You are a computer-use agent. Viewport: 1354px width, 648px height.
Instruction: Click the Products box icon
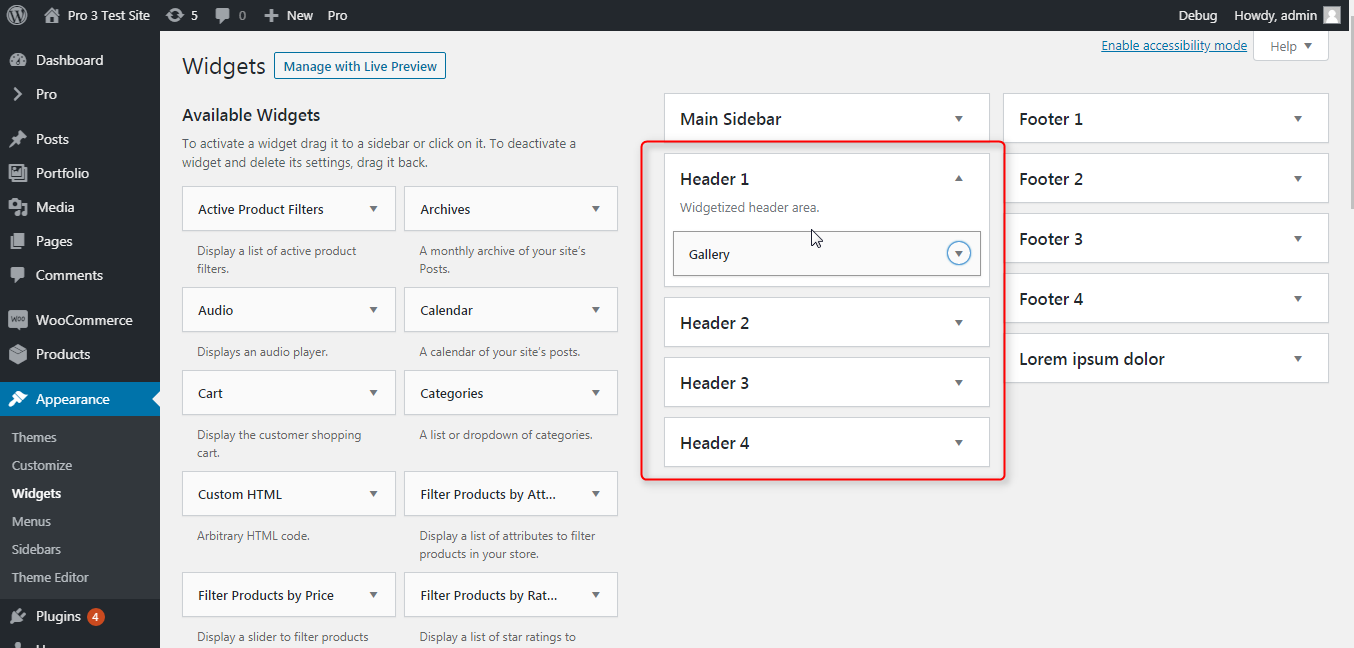click(18, 354)
